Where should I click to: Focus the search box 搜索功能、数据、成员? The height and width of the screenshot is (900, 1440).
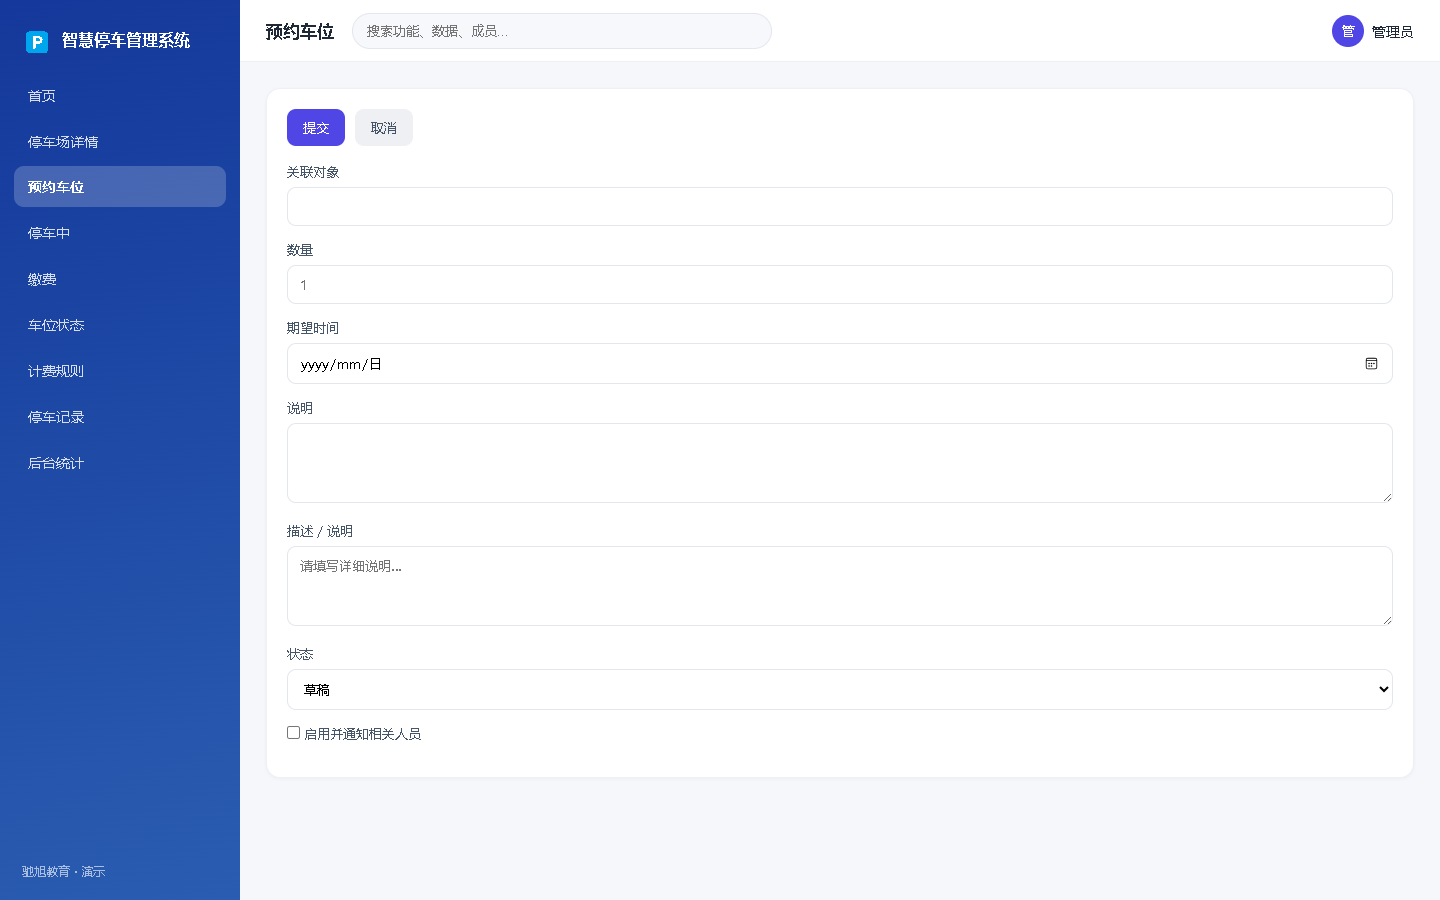[562, 31]
